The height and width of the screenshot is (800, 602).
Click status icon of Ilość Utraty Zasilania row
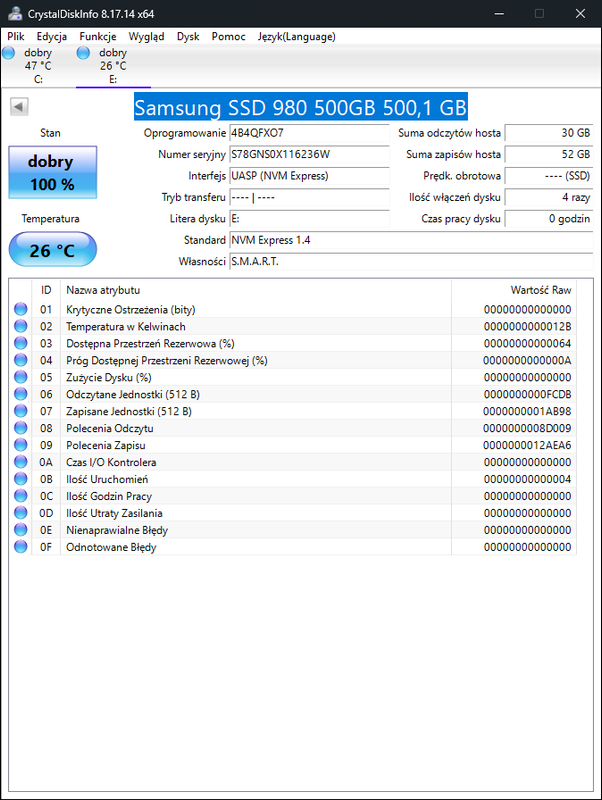pos(20,513)
